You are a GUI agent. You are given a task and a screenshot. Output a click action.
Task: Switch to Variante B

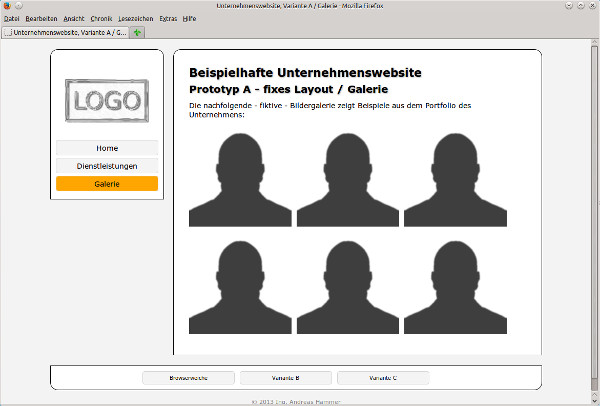click(285, 378)
